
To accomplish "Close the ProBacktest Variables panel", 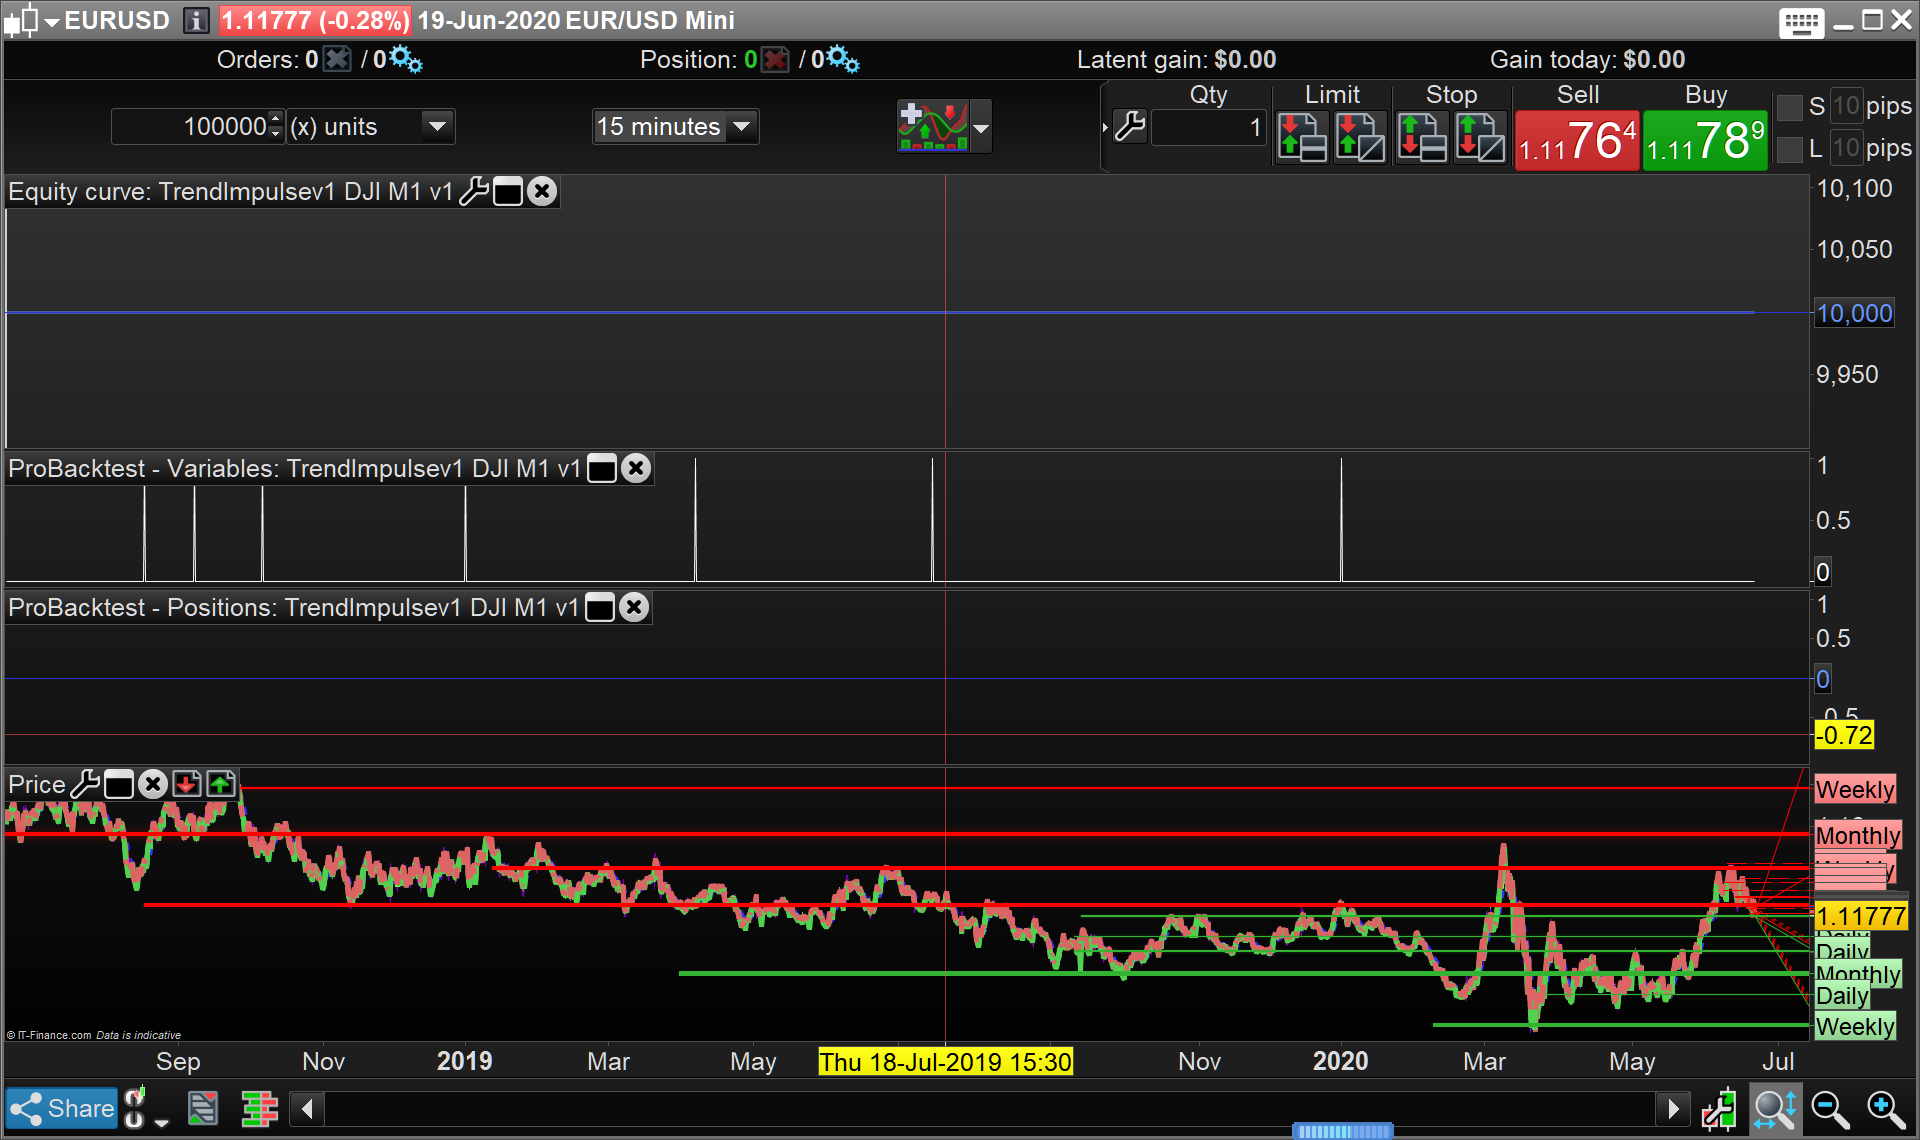I will (636, 468).
